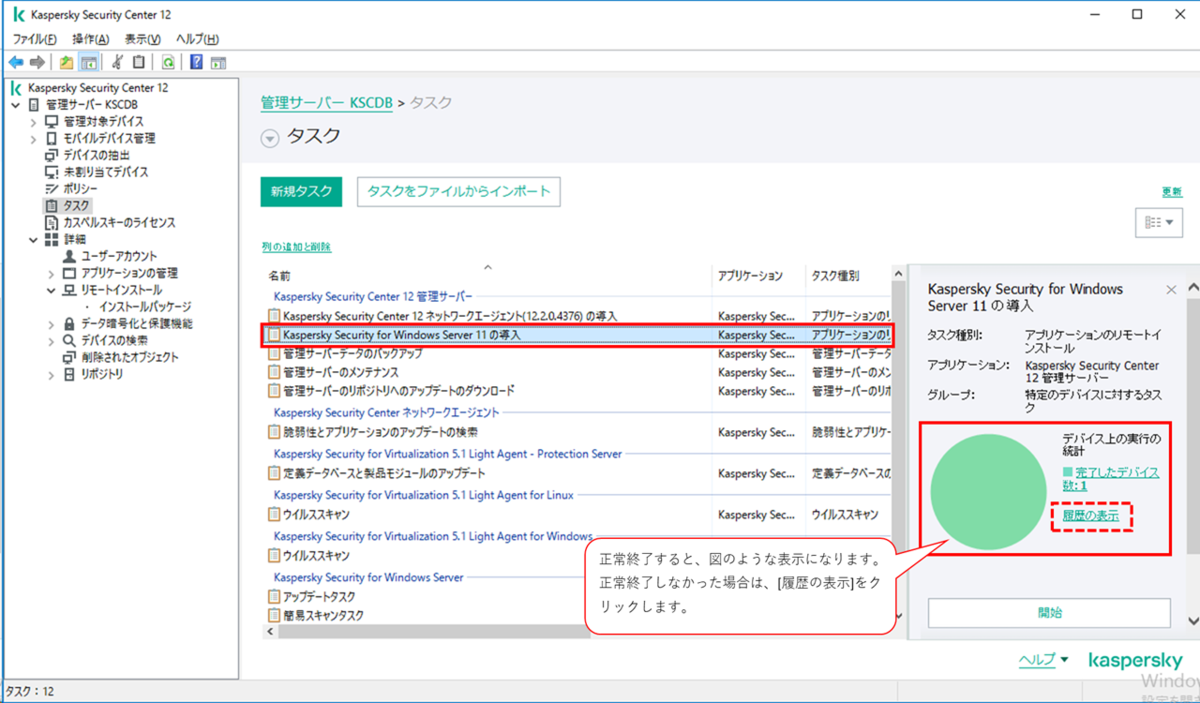This screenshot has height=703, width=1200.
Task: Select the Kaspersky Security Center 12 root node
Action: click(x=98, y=88)
